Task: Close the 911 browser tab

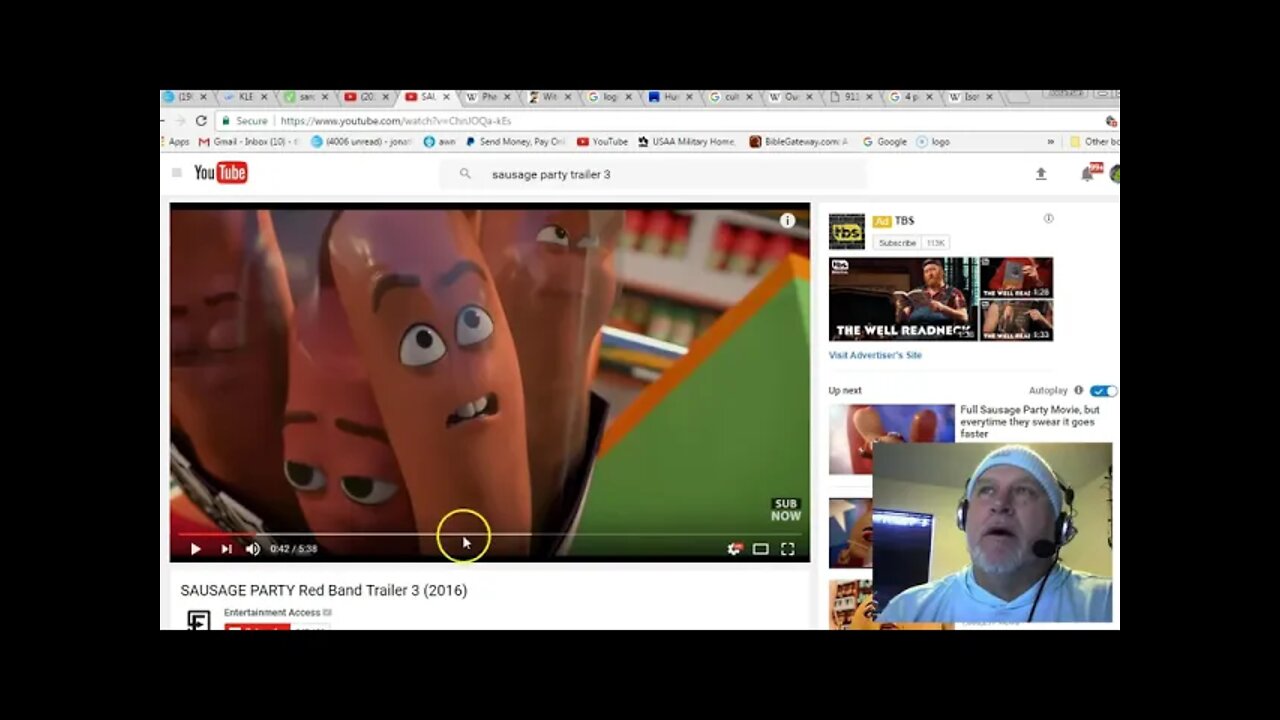Action: point(870,97)
